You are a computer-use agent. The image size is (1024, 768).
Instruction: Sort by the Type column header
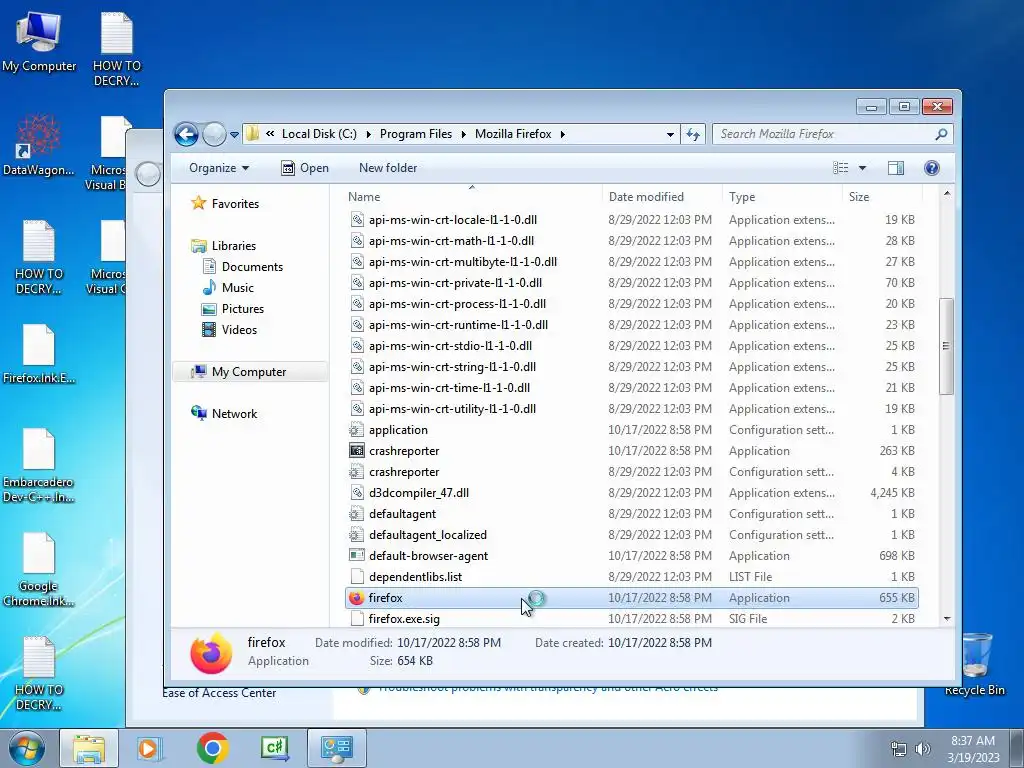point(782,197)
